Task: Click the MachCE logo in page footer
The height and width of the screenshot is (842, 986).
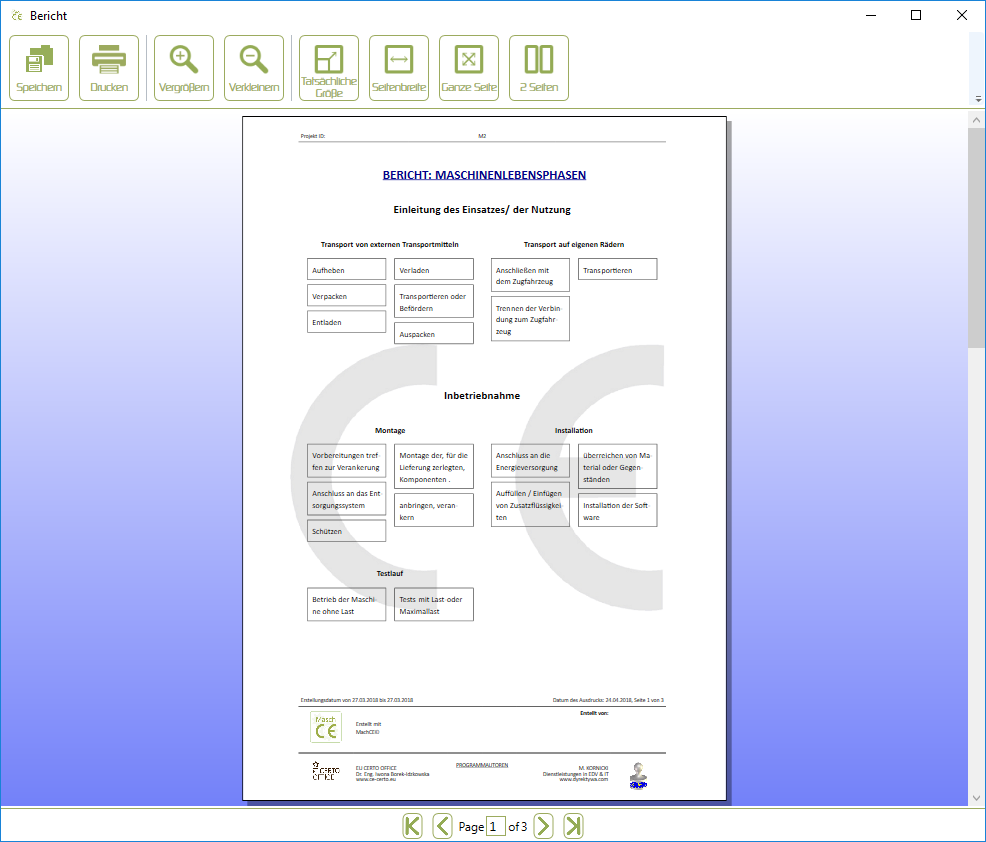Action: [326, 727]
